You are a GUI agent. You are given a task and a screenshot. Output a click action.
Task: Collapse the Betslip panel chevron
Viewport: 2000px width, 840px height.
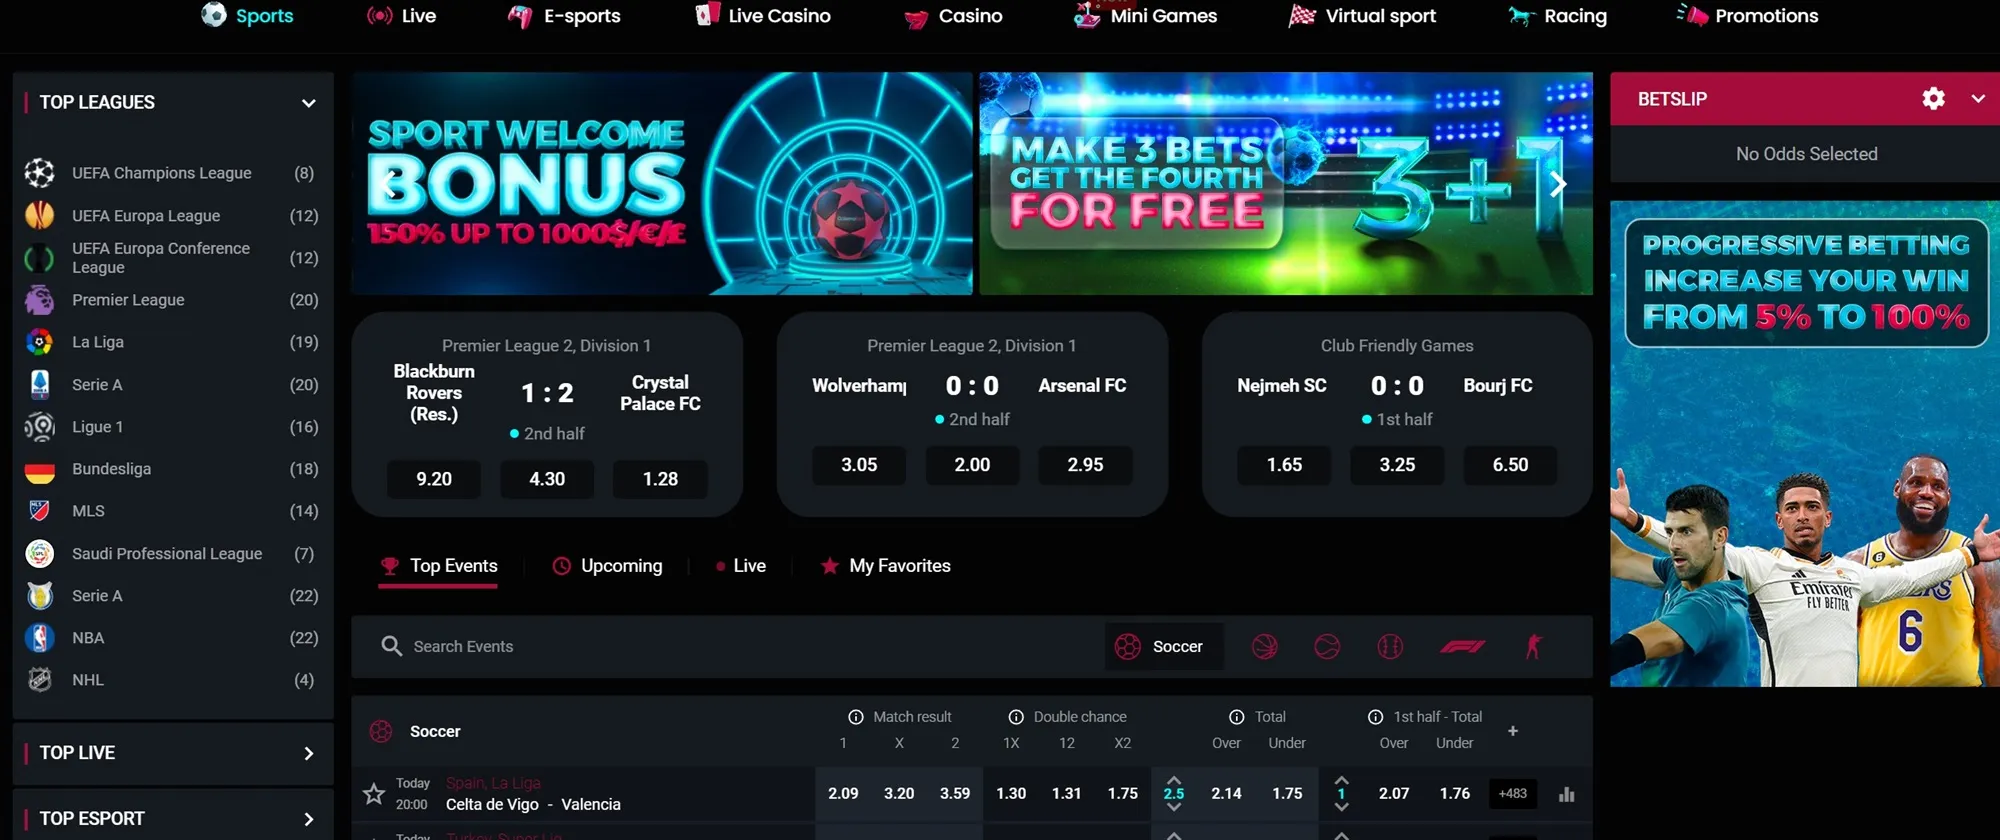coord(1977,98)
